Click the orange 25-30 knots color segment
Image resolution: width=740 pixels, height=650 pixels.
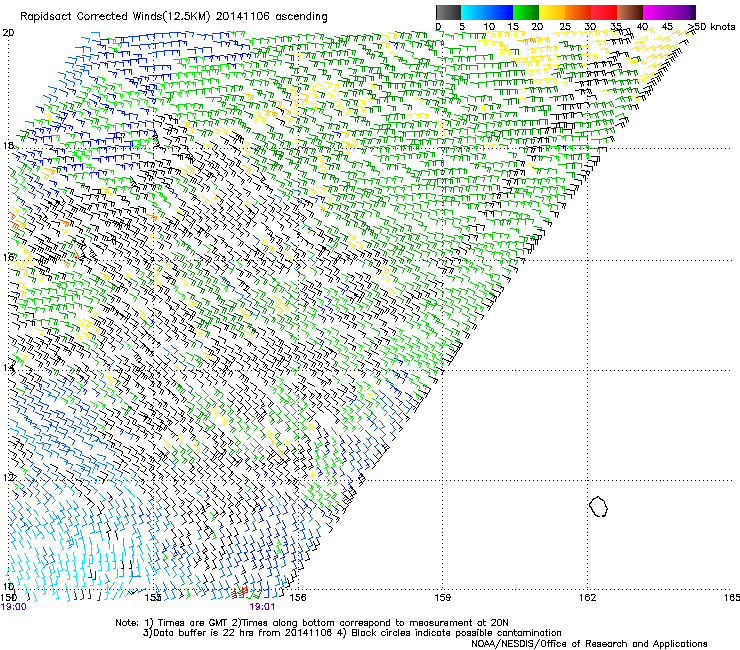click(578, 12)
